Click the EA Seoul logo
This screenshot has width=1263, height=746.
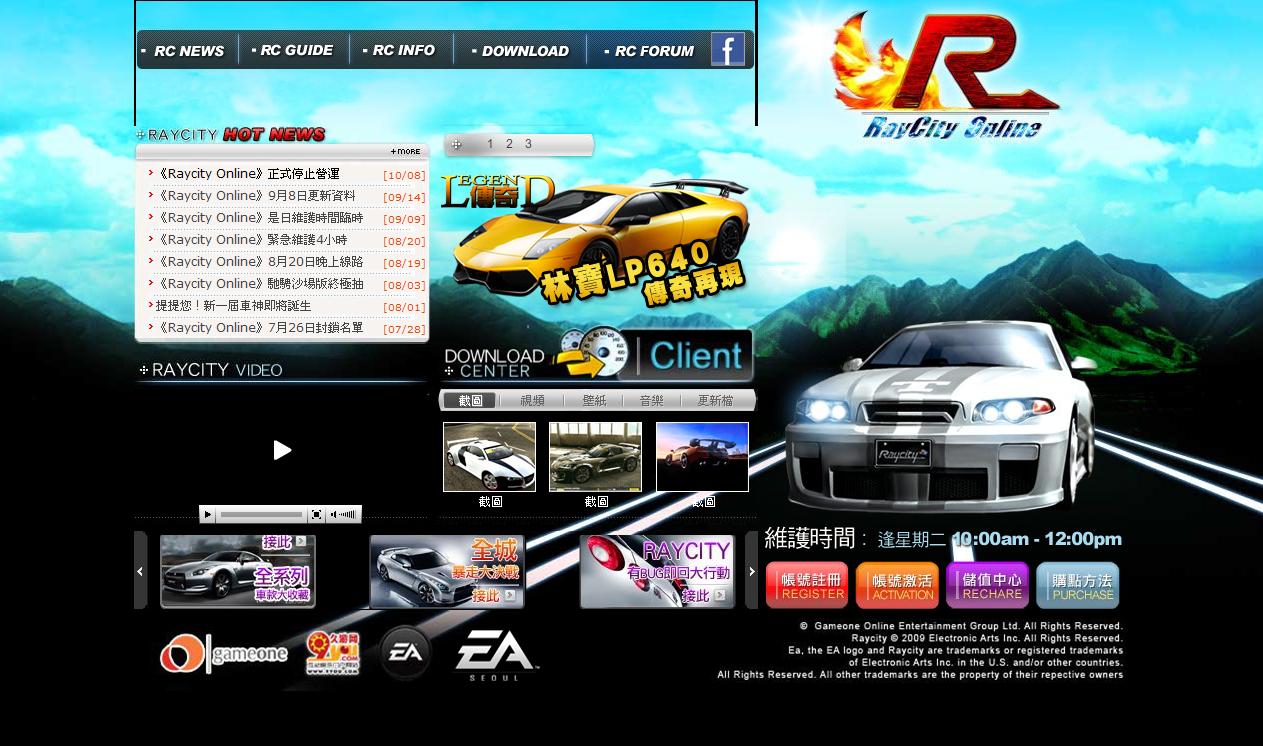(x=496, y=656)
